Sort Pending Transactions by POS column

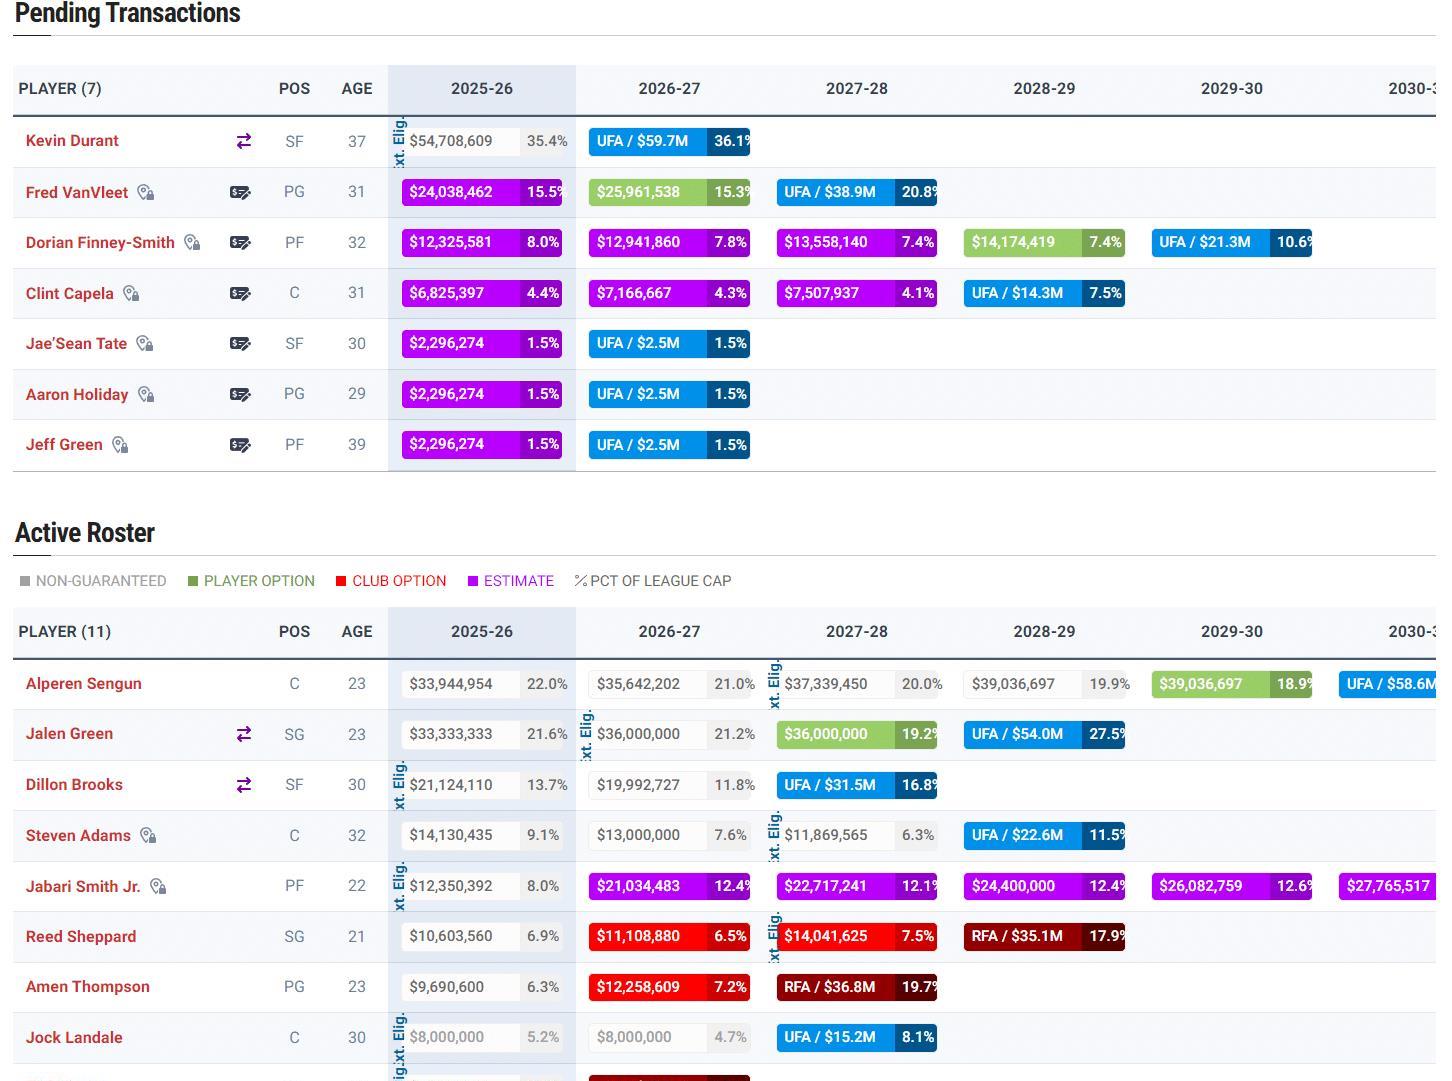point(294,89)
